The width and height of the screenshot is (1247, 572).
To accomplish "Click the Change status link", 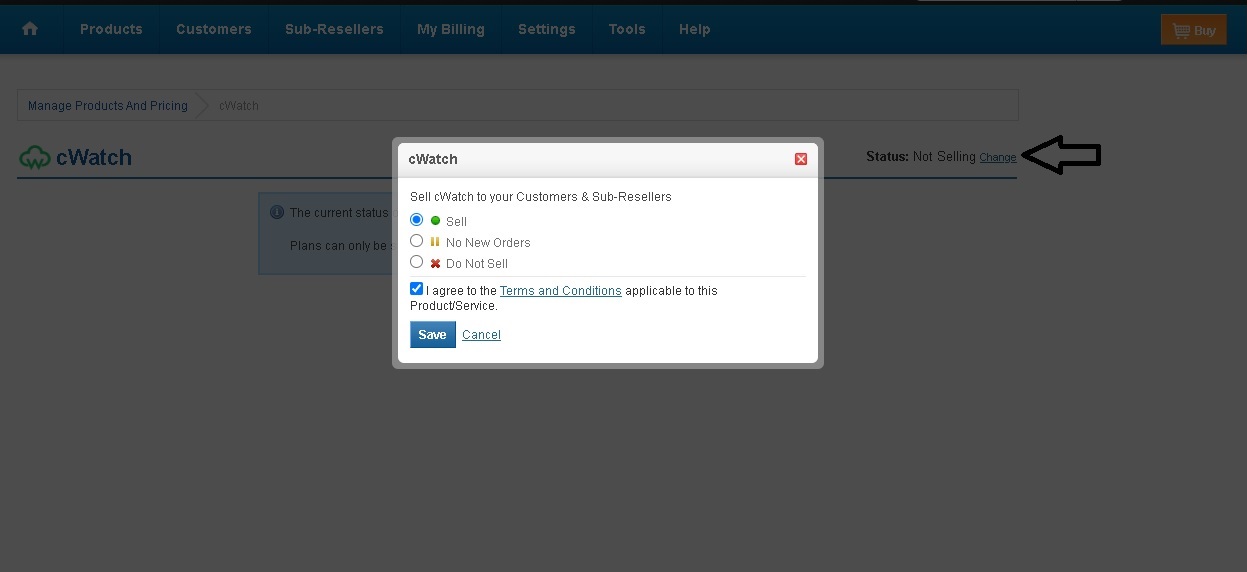I will point(998,157).
